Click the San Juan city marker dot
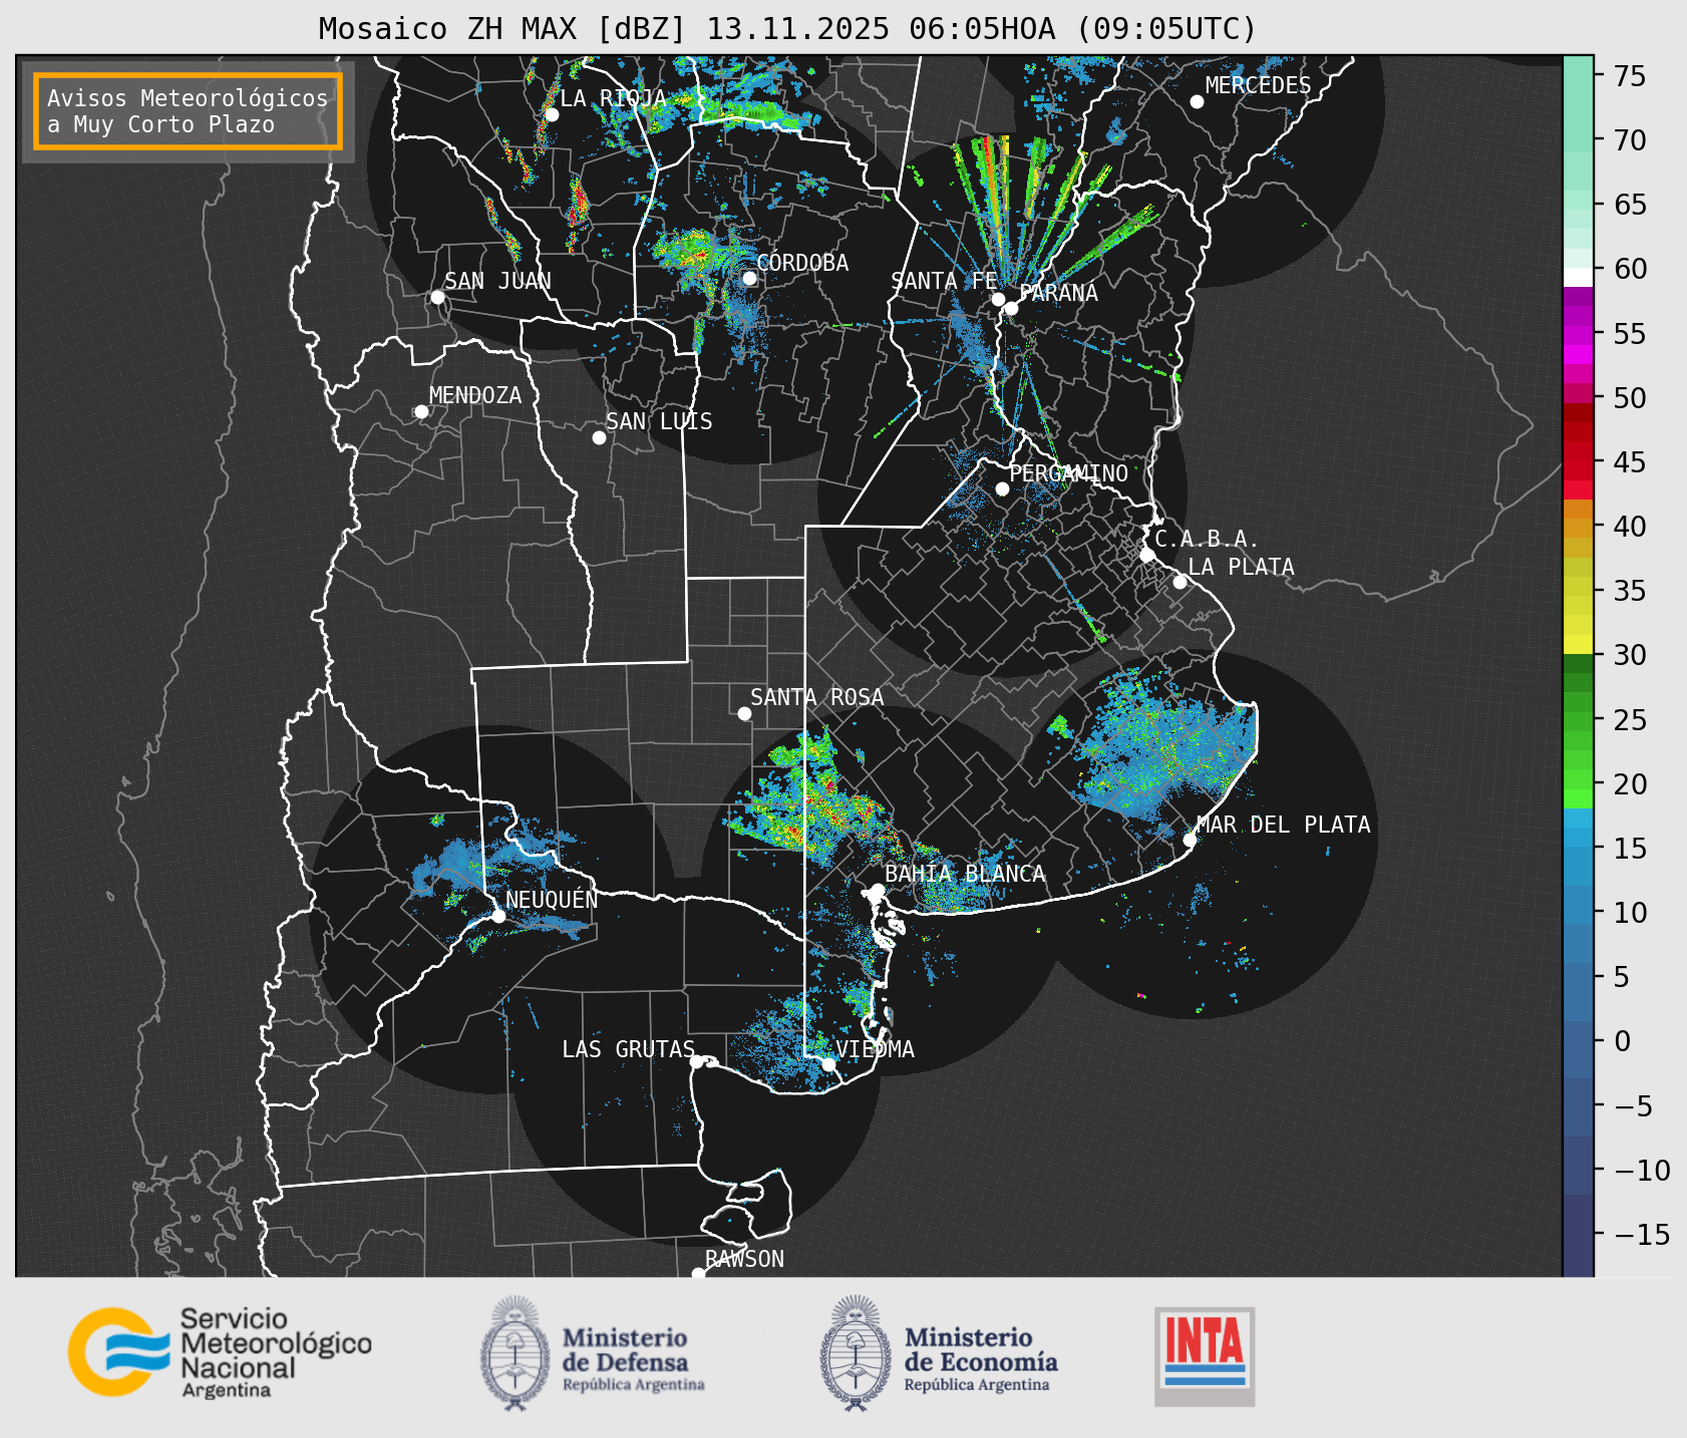The image size is (1687, 1438). pyautogui.click(x=437, y=297)
